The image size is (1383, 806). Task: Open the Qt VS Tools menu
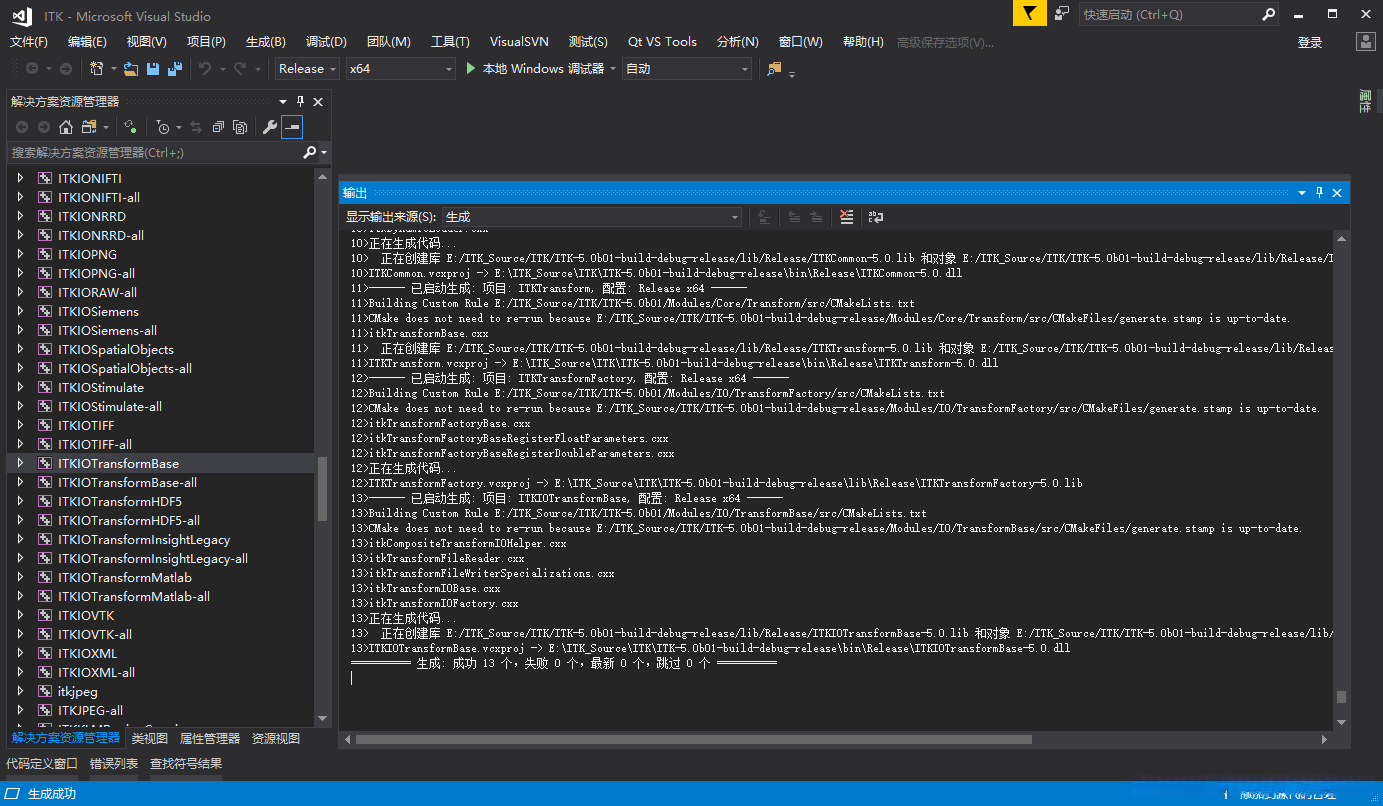pyautogui.click(x=662, y=42)
